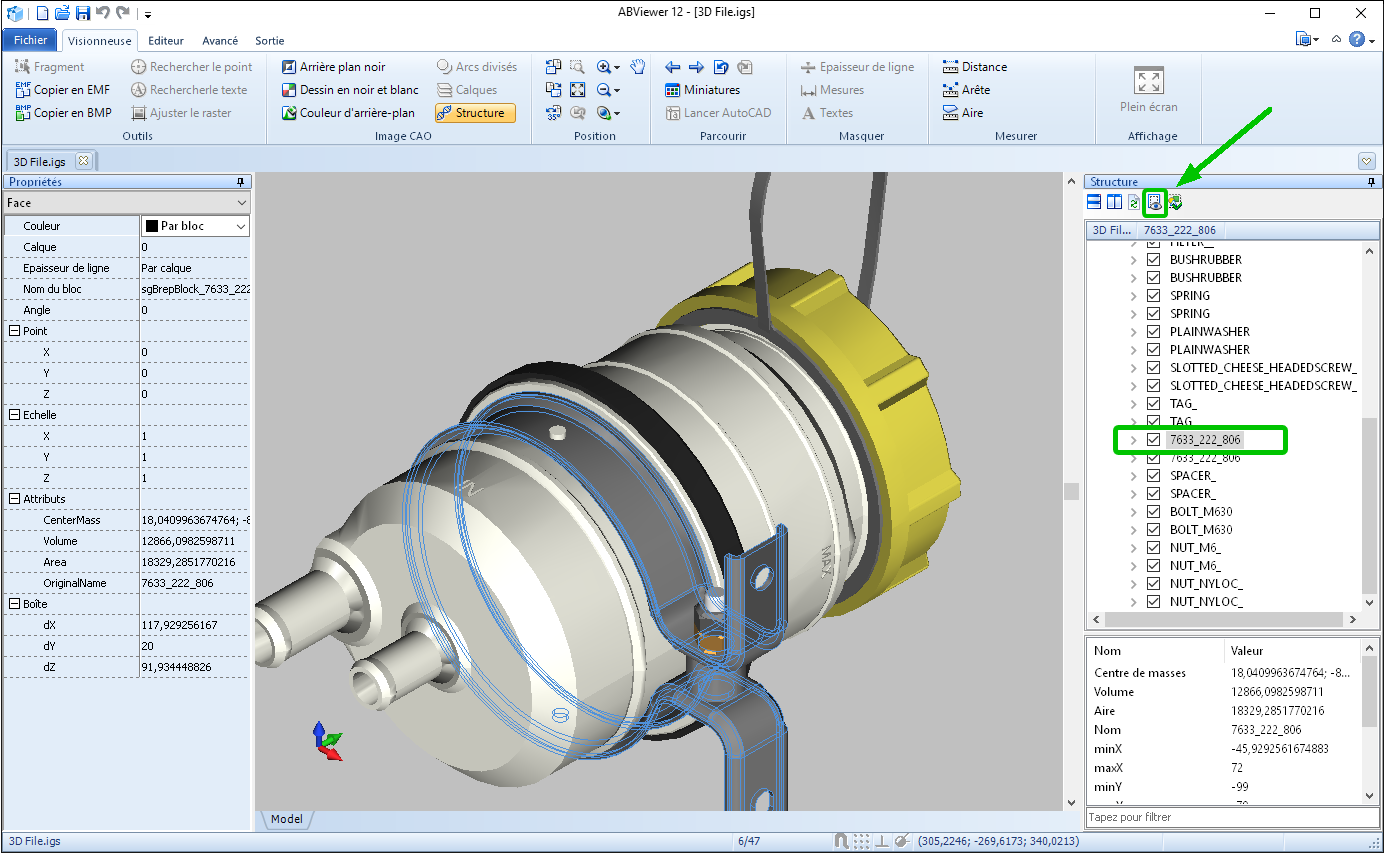
Task: Collapse the Attributs property group
Action: (14, 499)
